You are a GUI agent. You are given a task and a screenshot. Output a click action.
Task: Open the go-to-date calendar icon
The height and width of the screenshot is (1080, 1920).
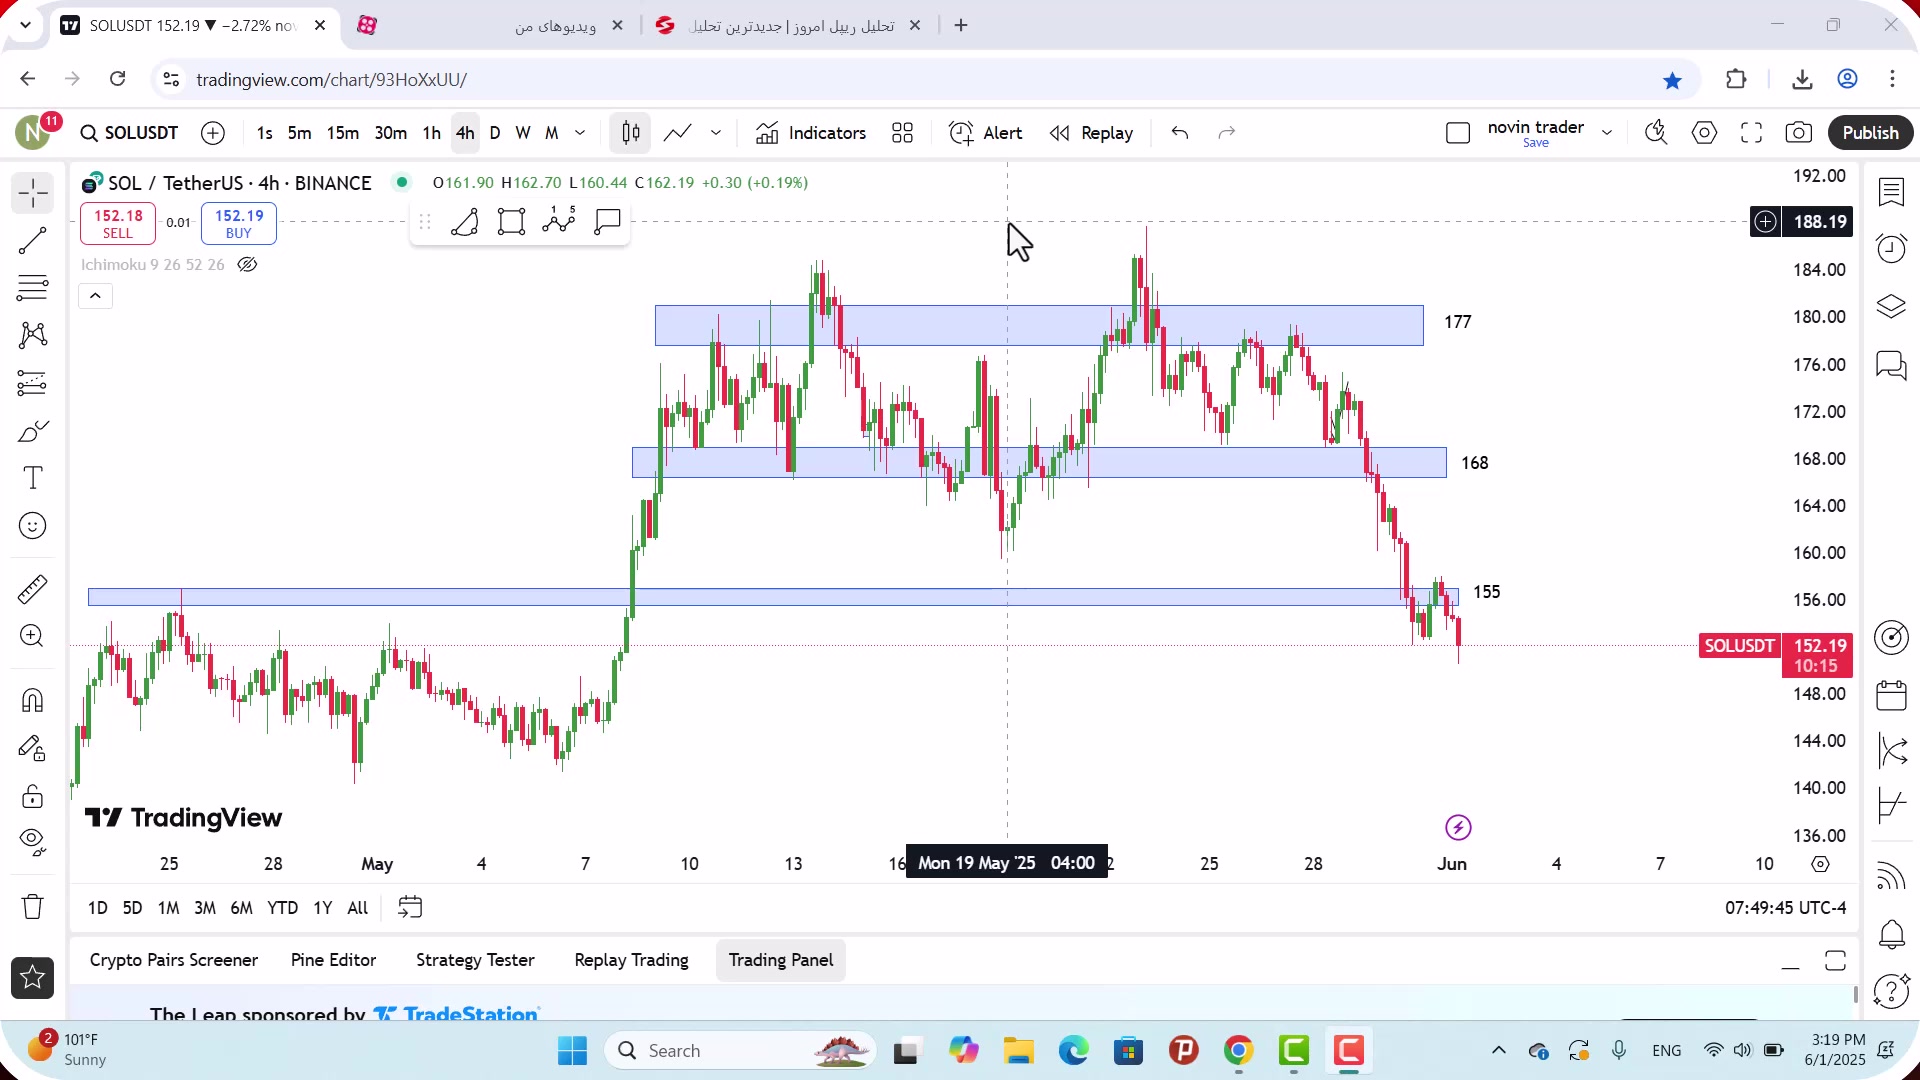[x=410, y=908]
